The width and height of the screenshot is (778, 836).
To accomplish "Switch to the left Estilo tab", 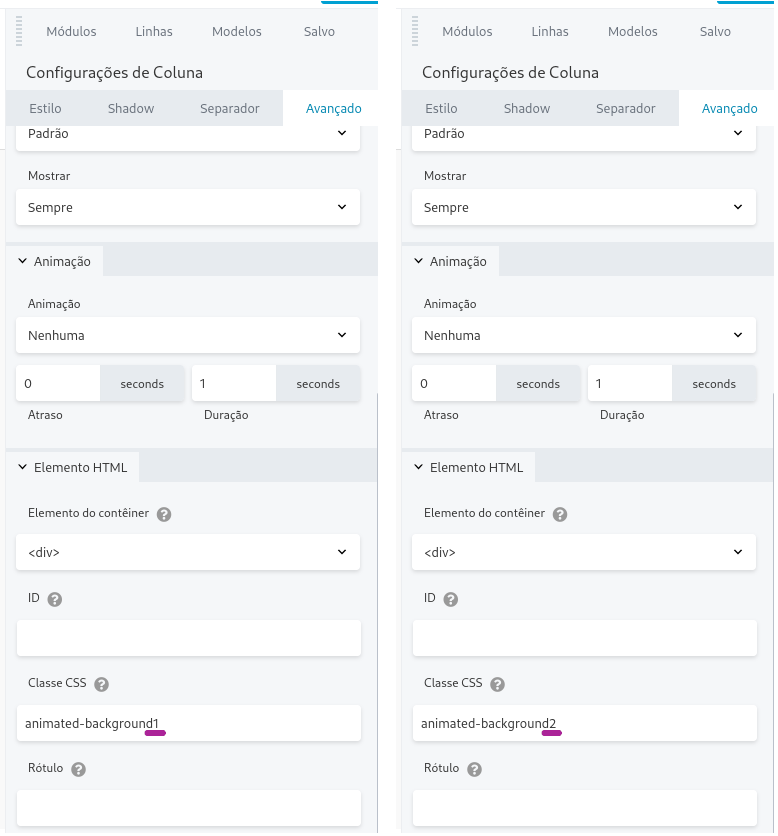I will click(x=45, y=108).
